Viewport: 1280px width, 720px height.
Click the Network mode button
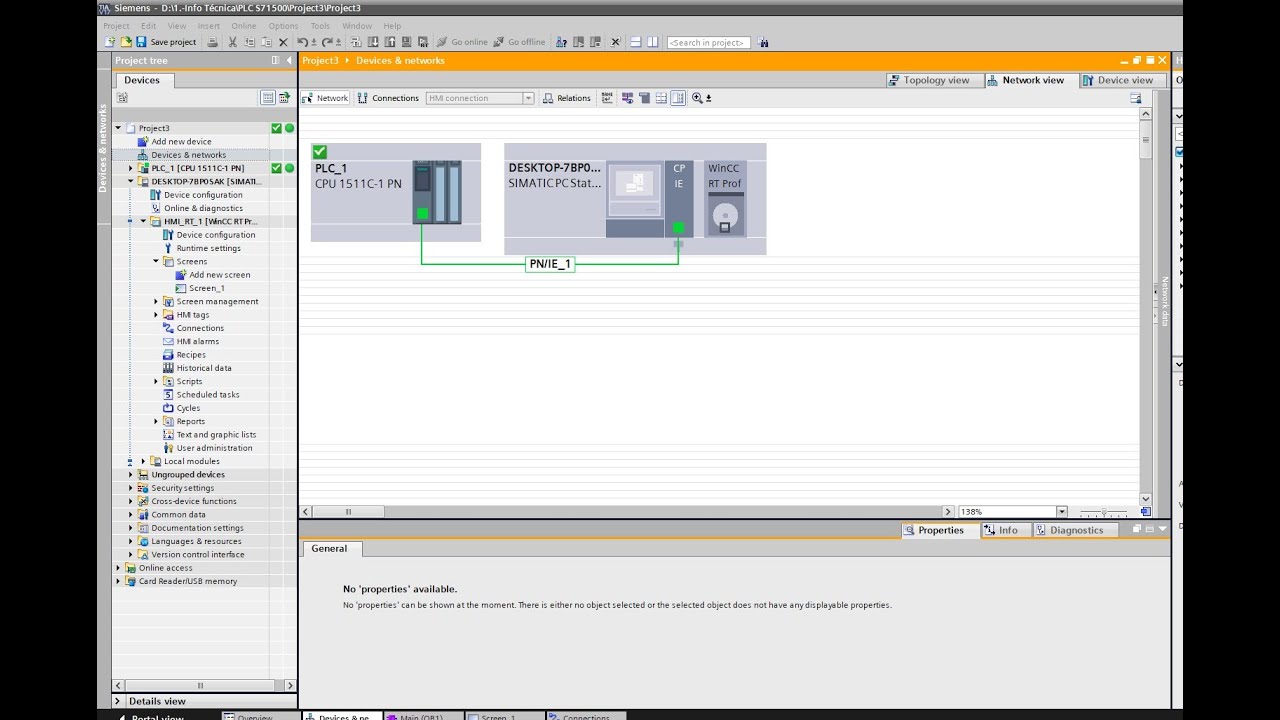tap(325, 98)
